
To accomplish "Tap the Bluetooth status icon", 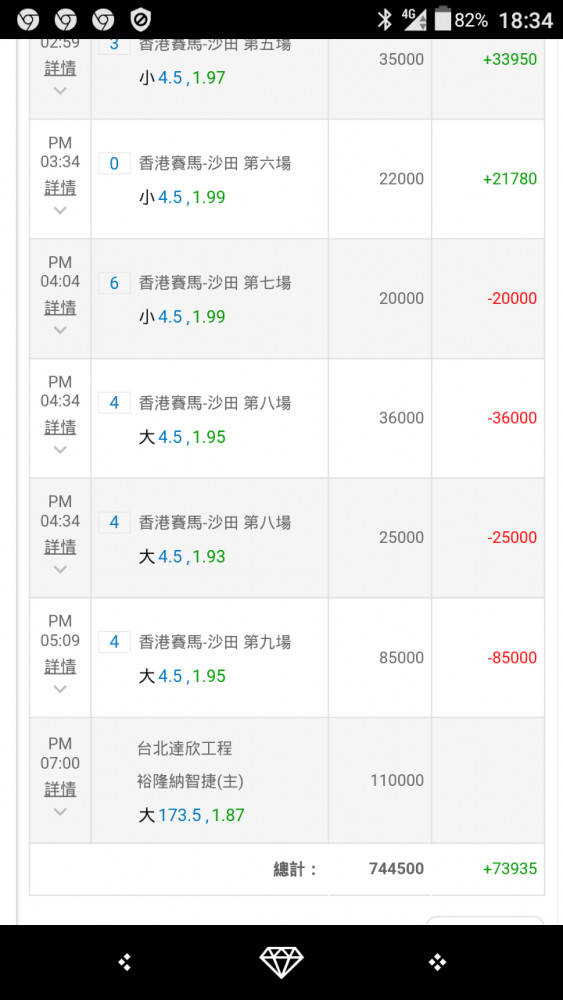I will (x=384, y=20).
